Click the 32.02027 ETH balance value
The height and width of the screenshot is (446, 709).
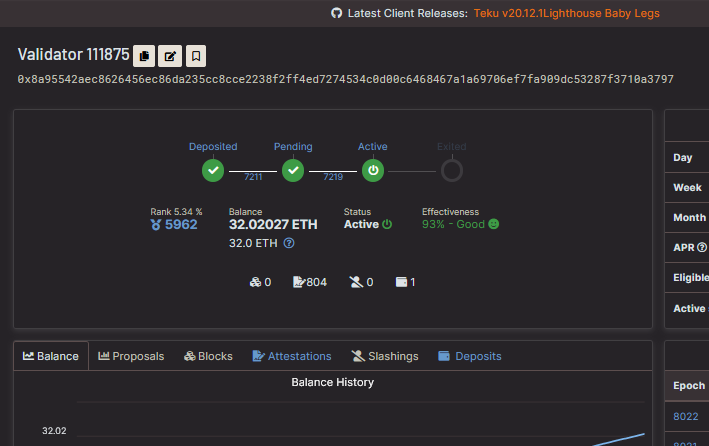click(273, 224)
